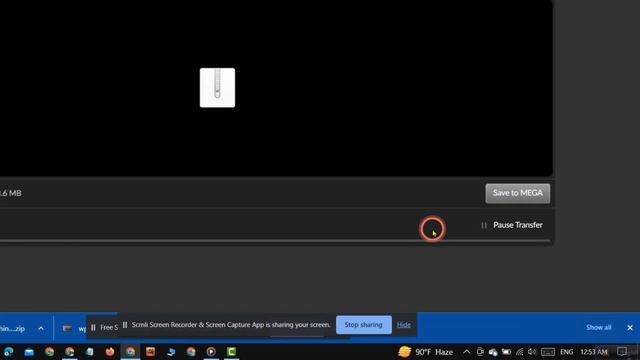Open the Mail app from taskbar

[29, 351]
